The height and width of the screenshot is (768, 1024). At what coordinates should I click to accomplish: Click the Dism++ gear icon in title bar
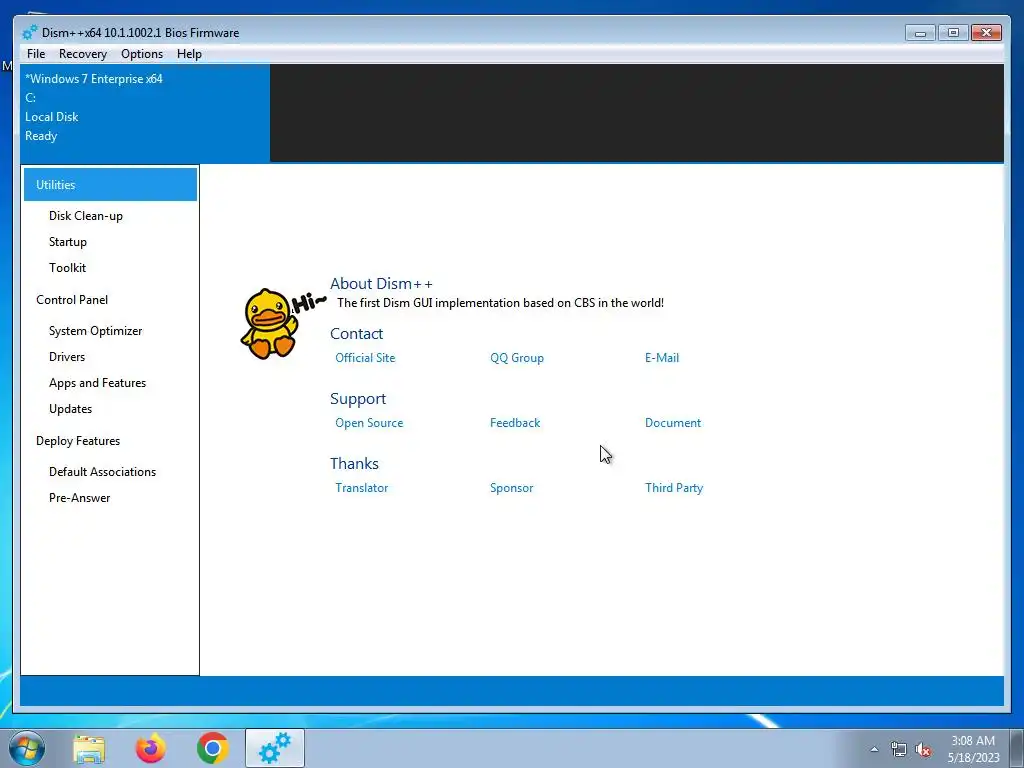29,33
